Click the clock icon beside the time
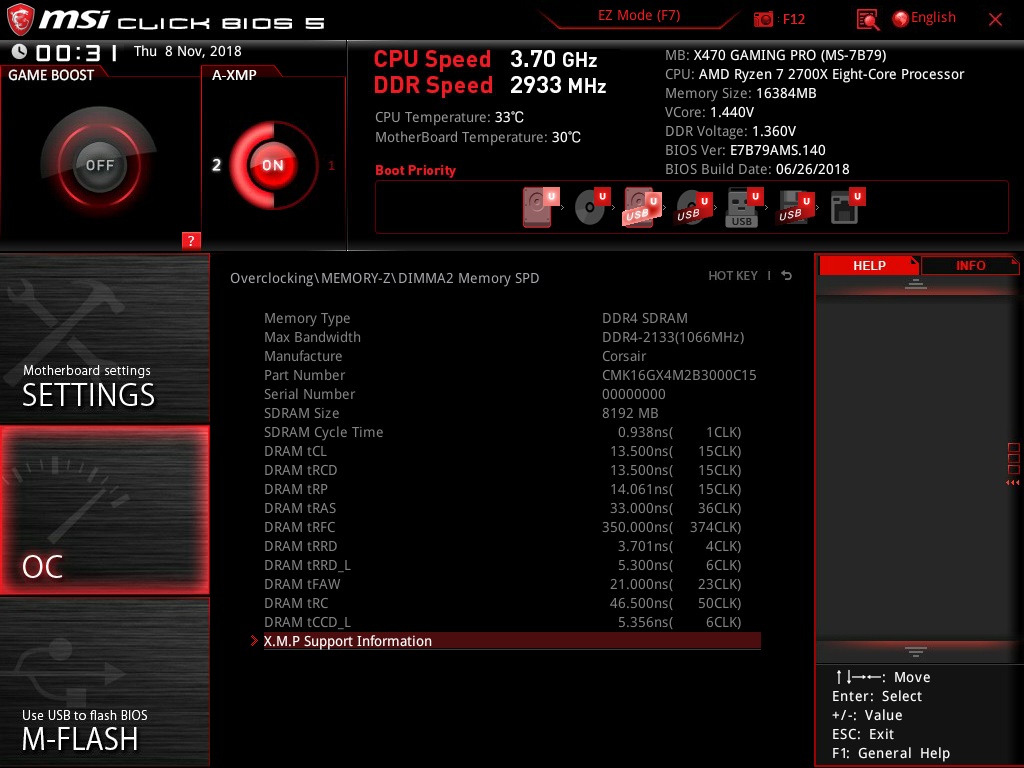The width and height of the screenshot is (1024, 768). (x=19, y=51)
